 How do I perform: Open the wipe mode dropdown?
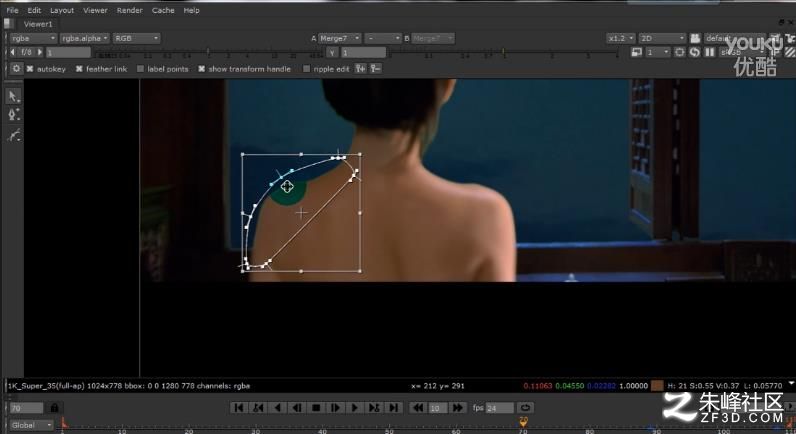pyautogui.click(x=383, y=38)
